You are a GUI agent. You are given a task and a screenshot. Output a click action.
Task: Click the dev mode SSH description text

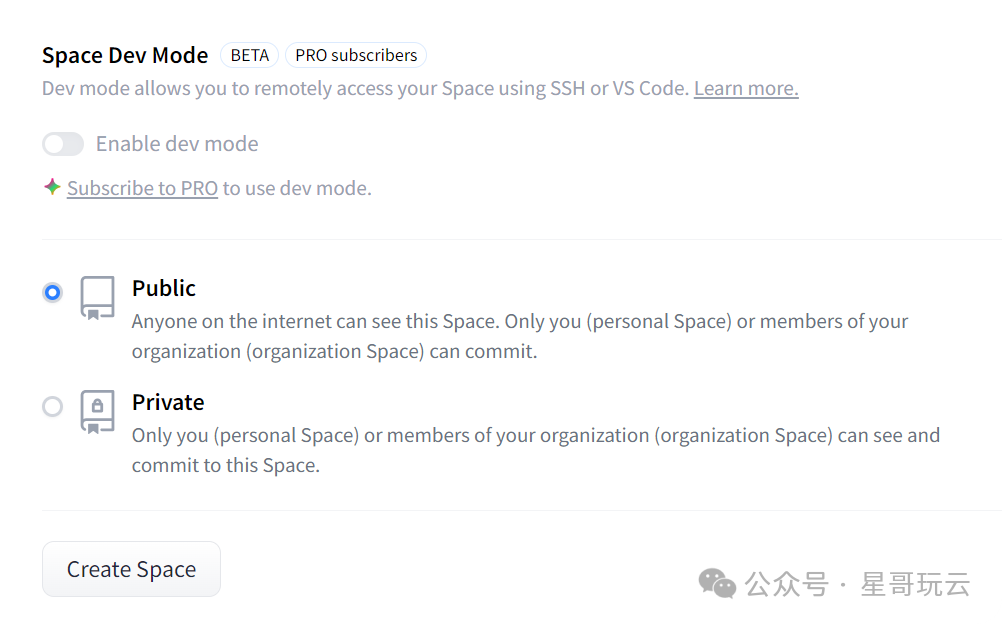[x=365, y=88]
